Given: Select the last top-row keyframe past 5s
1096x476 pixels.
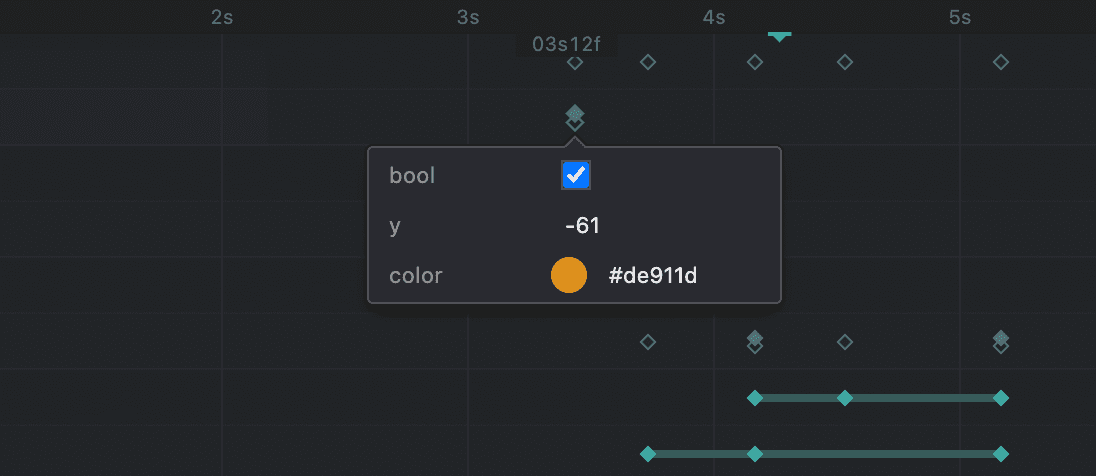Looking at the screenshot, I should click(1001, 62).
